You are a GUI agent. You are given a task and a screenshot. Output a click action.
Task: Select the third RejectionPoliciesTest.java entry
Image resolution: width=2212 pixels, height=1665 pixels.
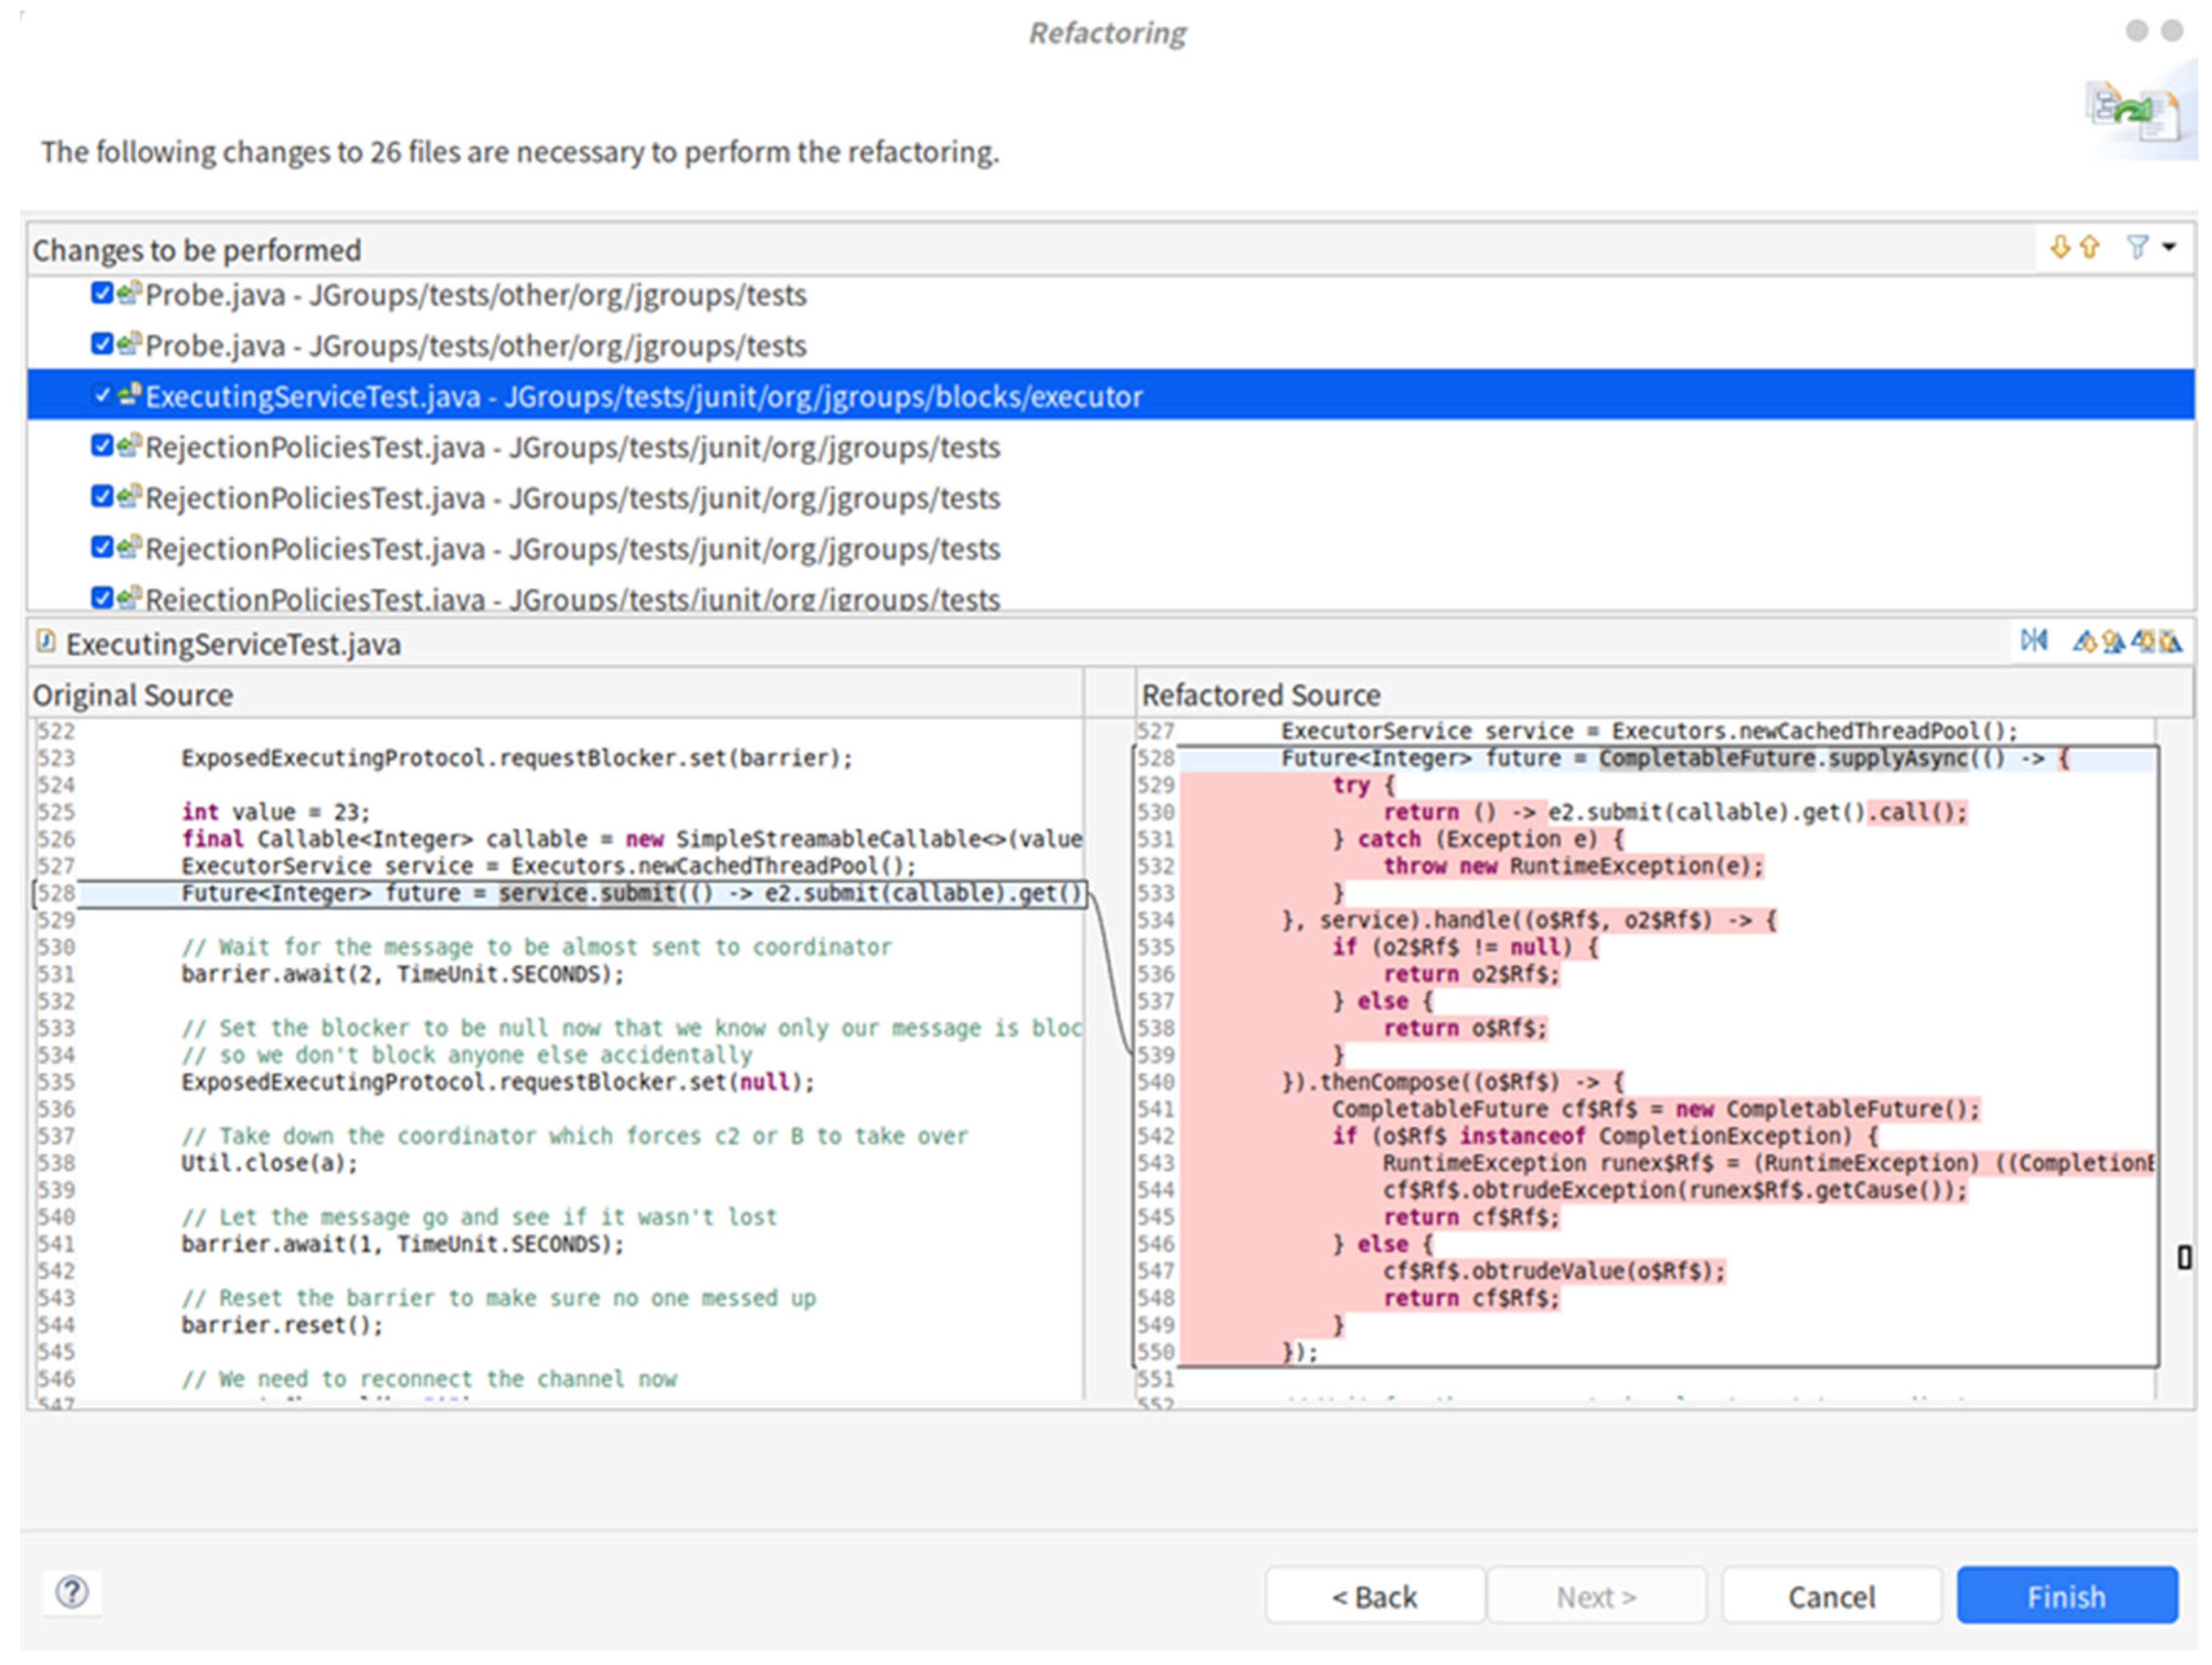572,549
